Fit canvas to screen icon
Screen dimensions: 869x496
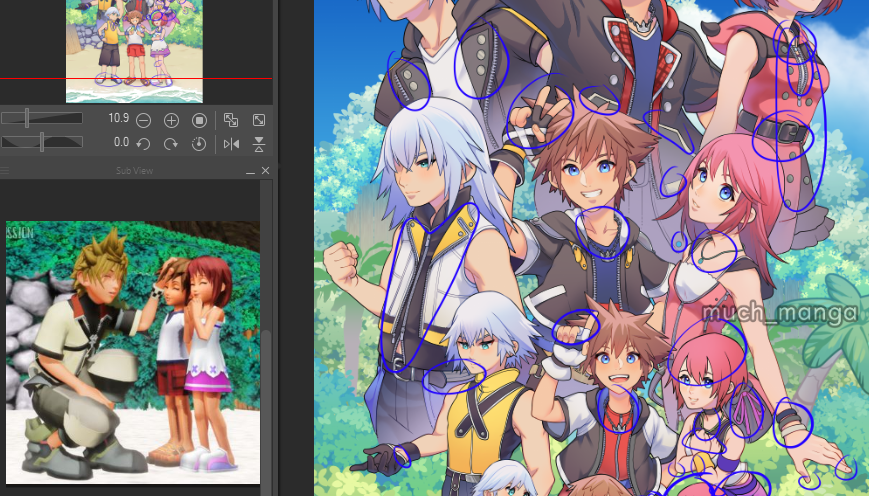pos(259,120)
